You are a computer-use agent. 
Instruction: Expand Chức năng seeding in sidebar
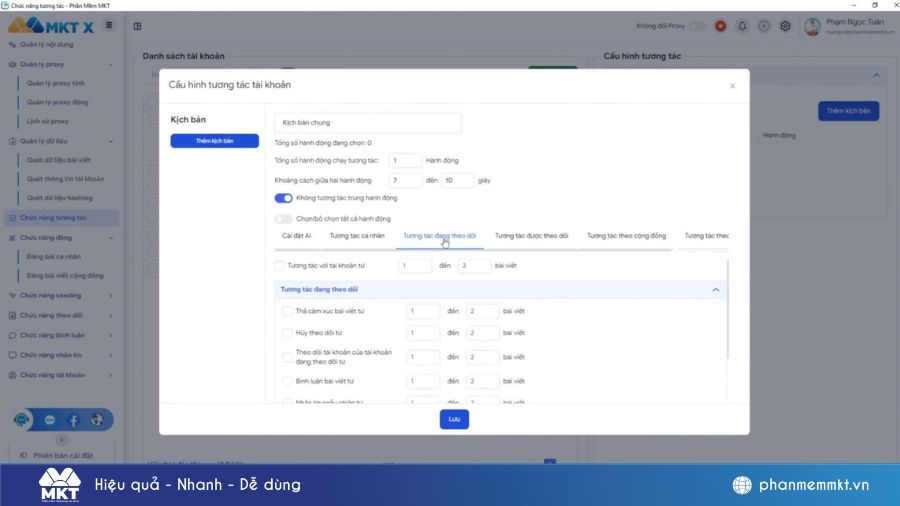[x=60, y=295]
